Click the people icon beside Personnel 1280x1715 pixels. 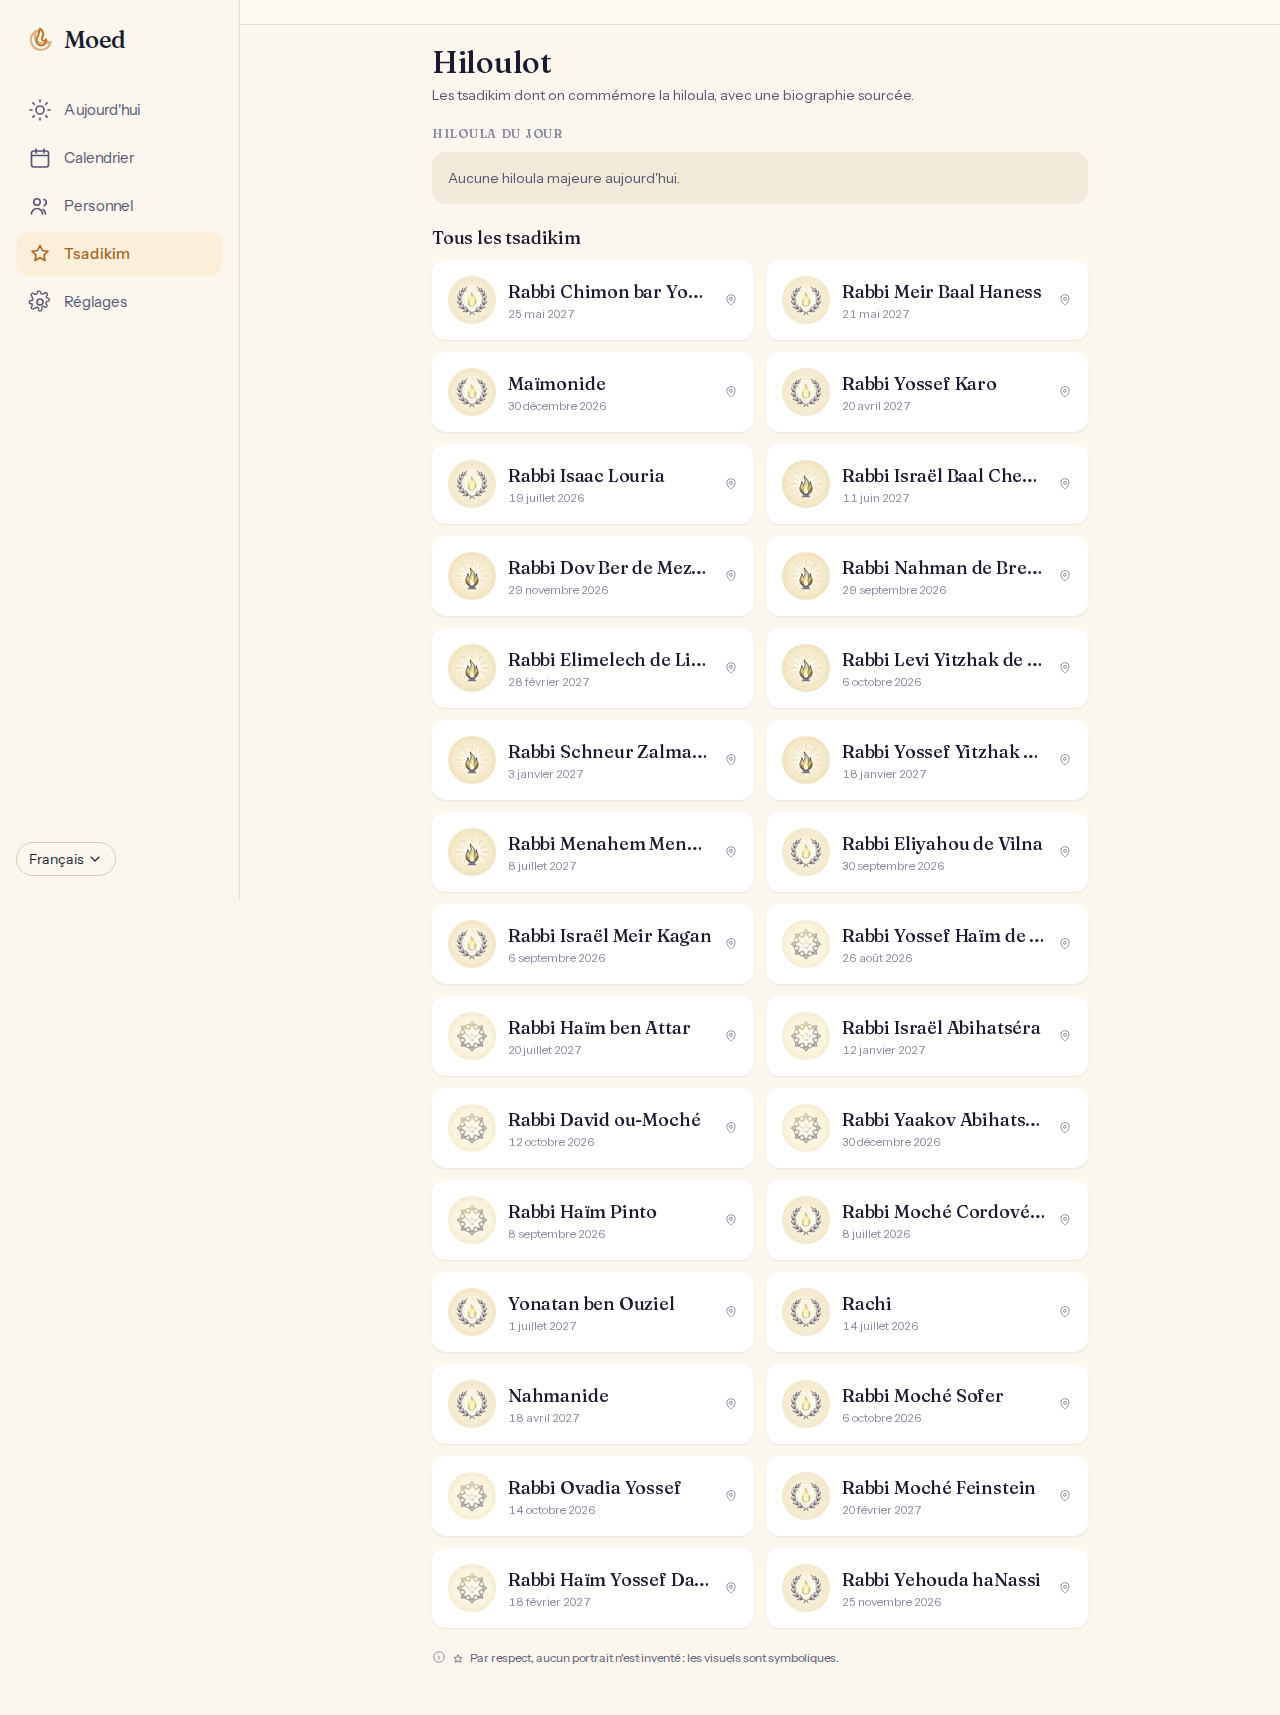click(x=40, y=206)
